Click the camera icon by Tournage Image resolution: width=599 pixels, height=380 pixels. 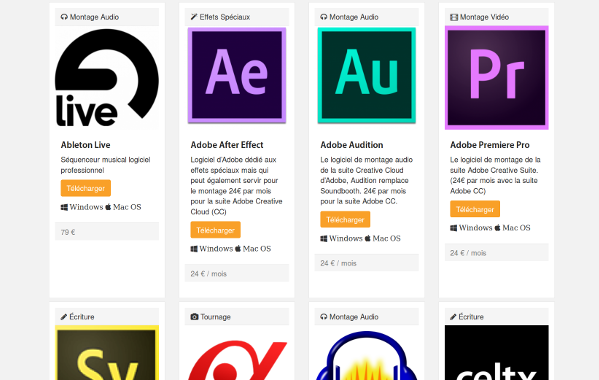tap(194, 317)
